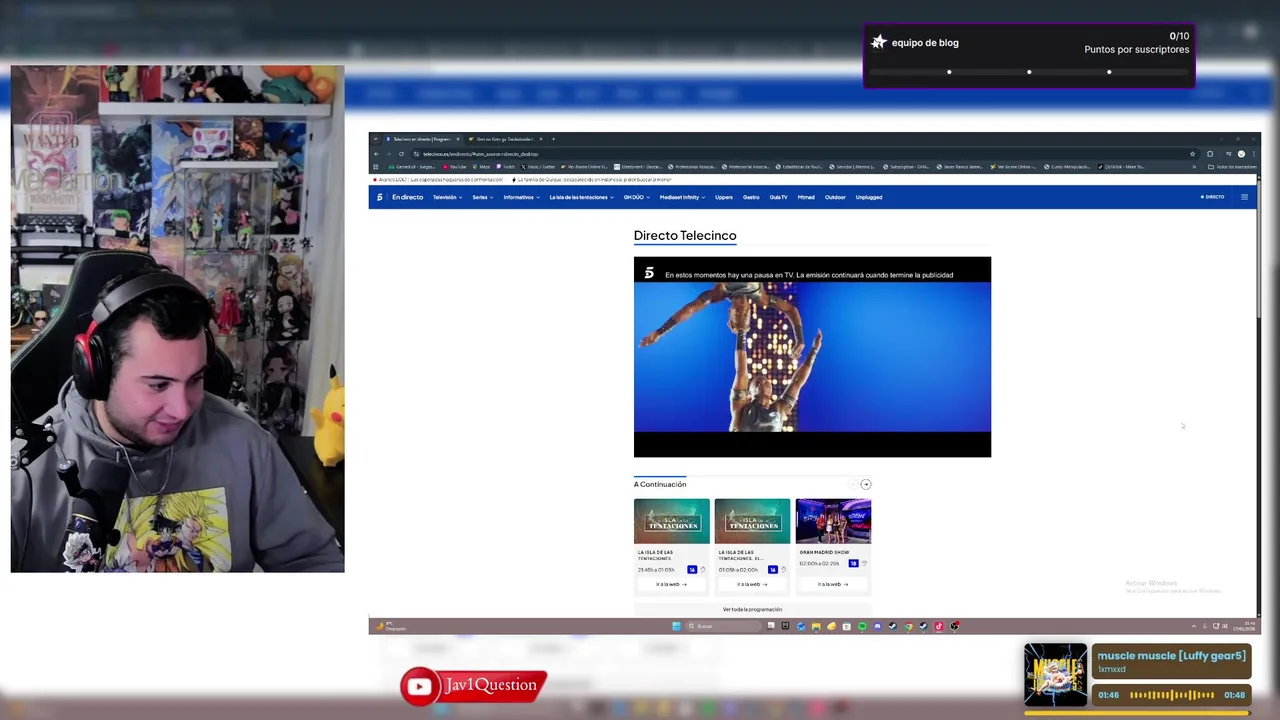
Task: Show next upcoming programs with arrow
Action: pos(866,484)
